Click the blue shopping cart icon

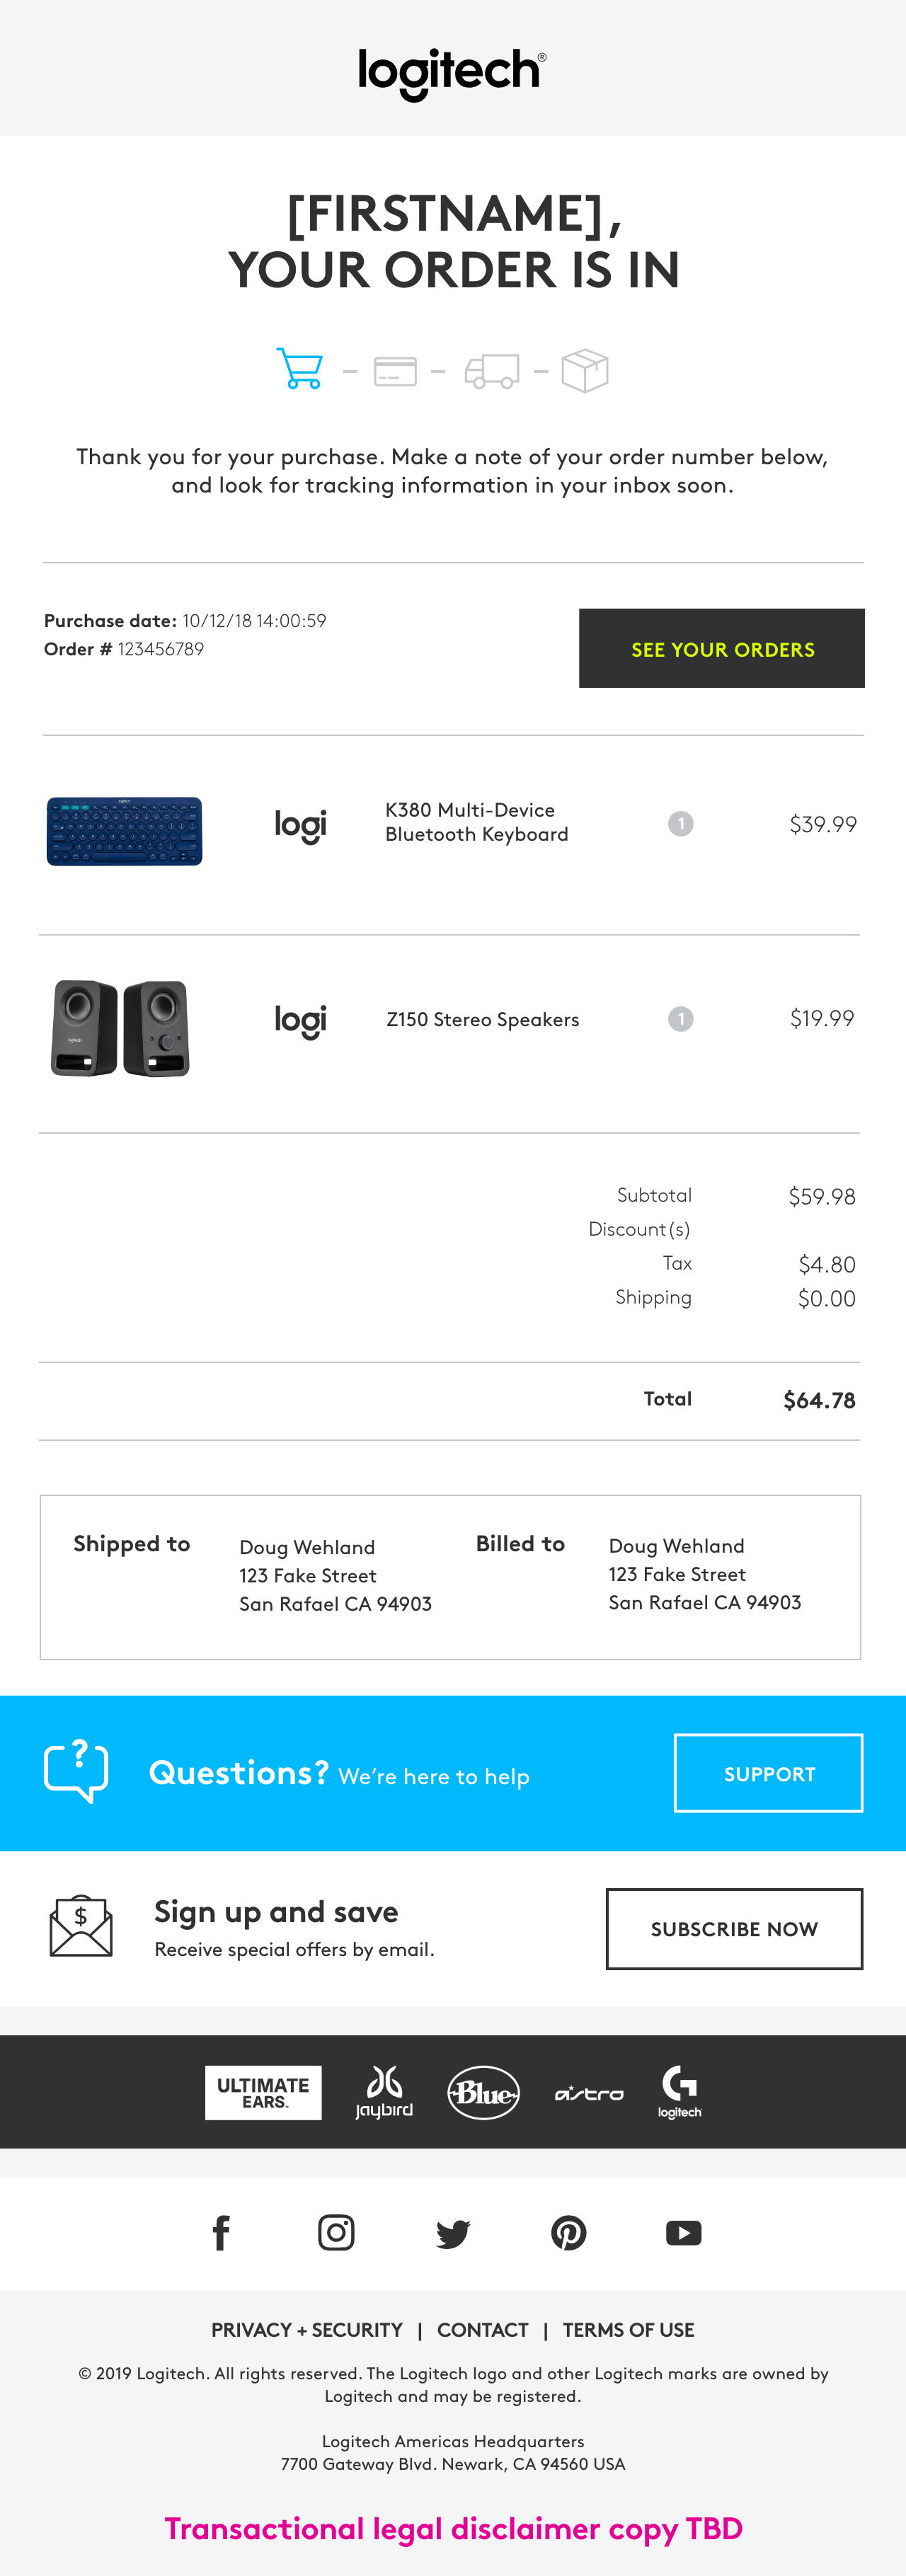point(299,369)
